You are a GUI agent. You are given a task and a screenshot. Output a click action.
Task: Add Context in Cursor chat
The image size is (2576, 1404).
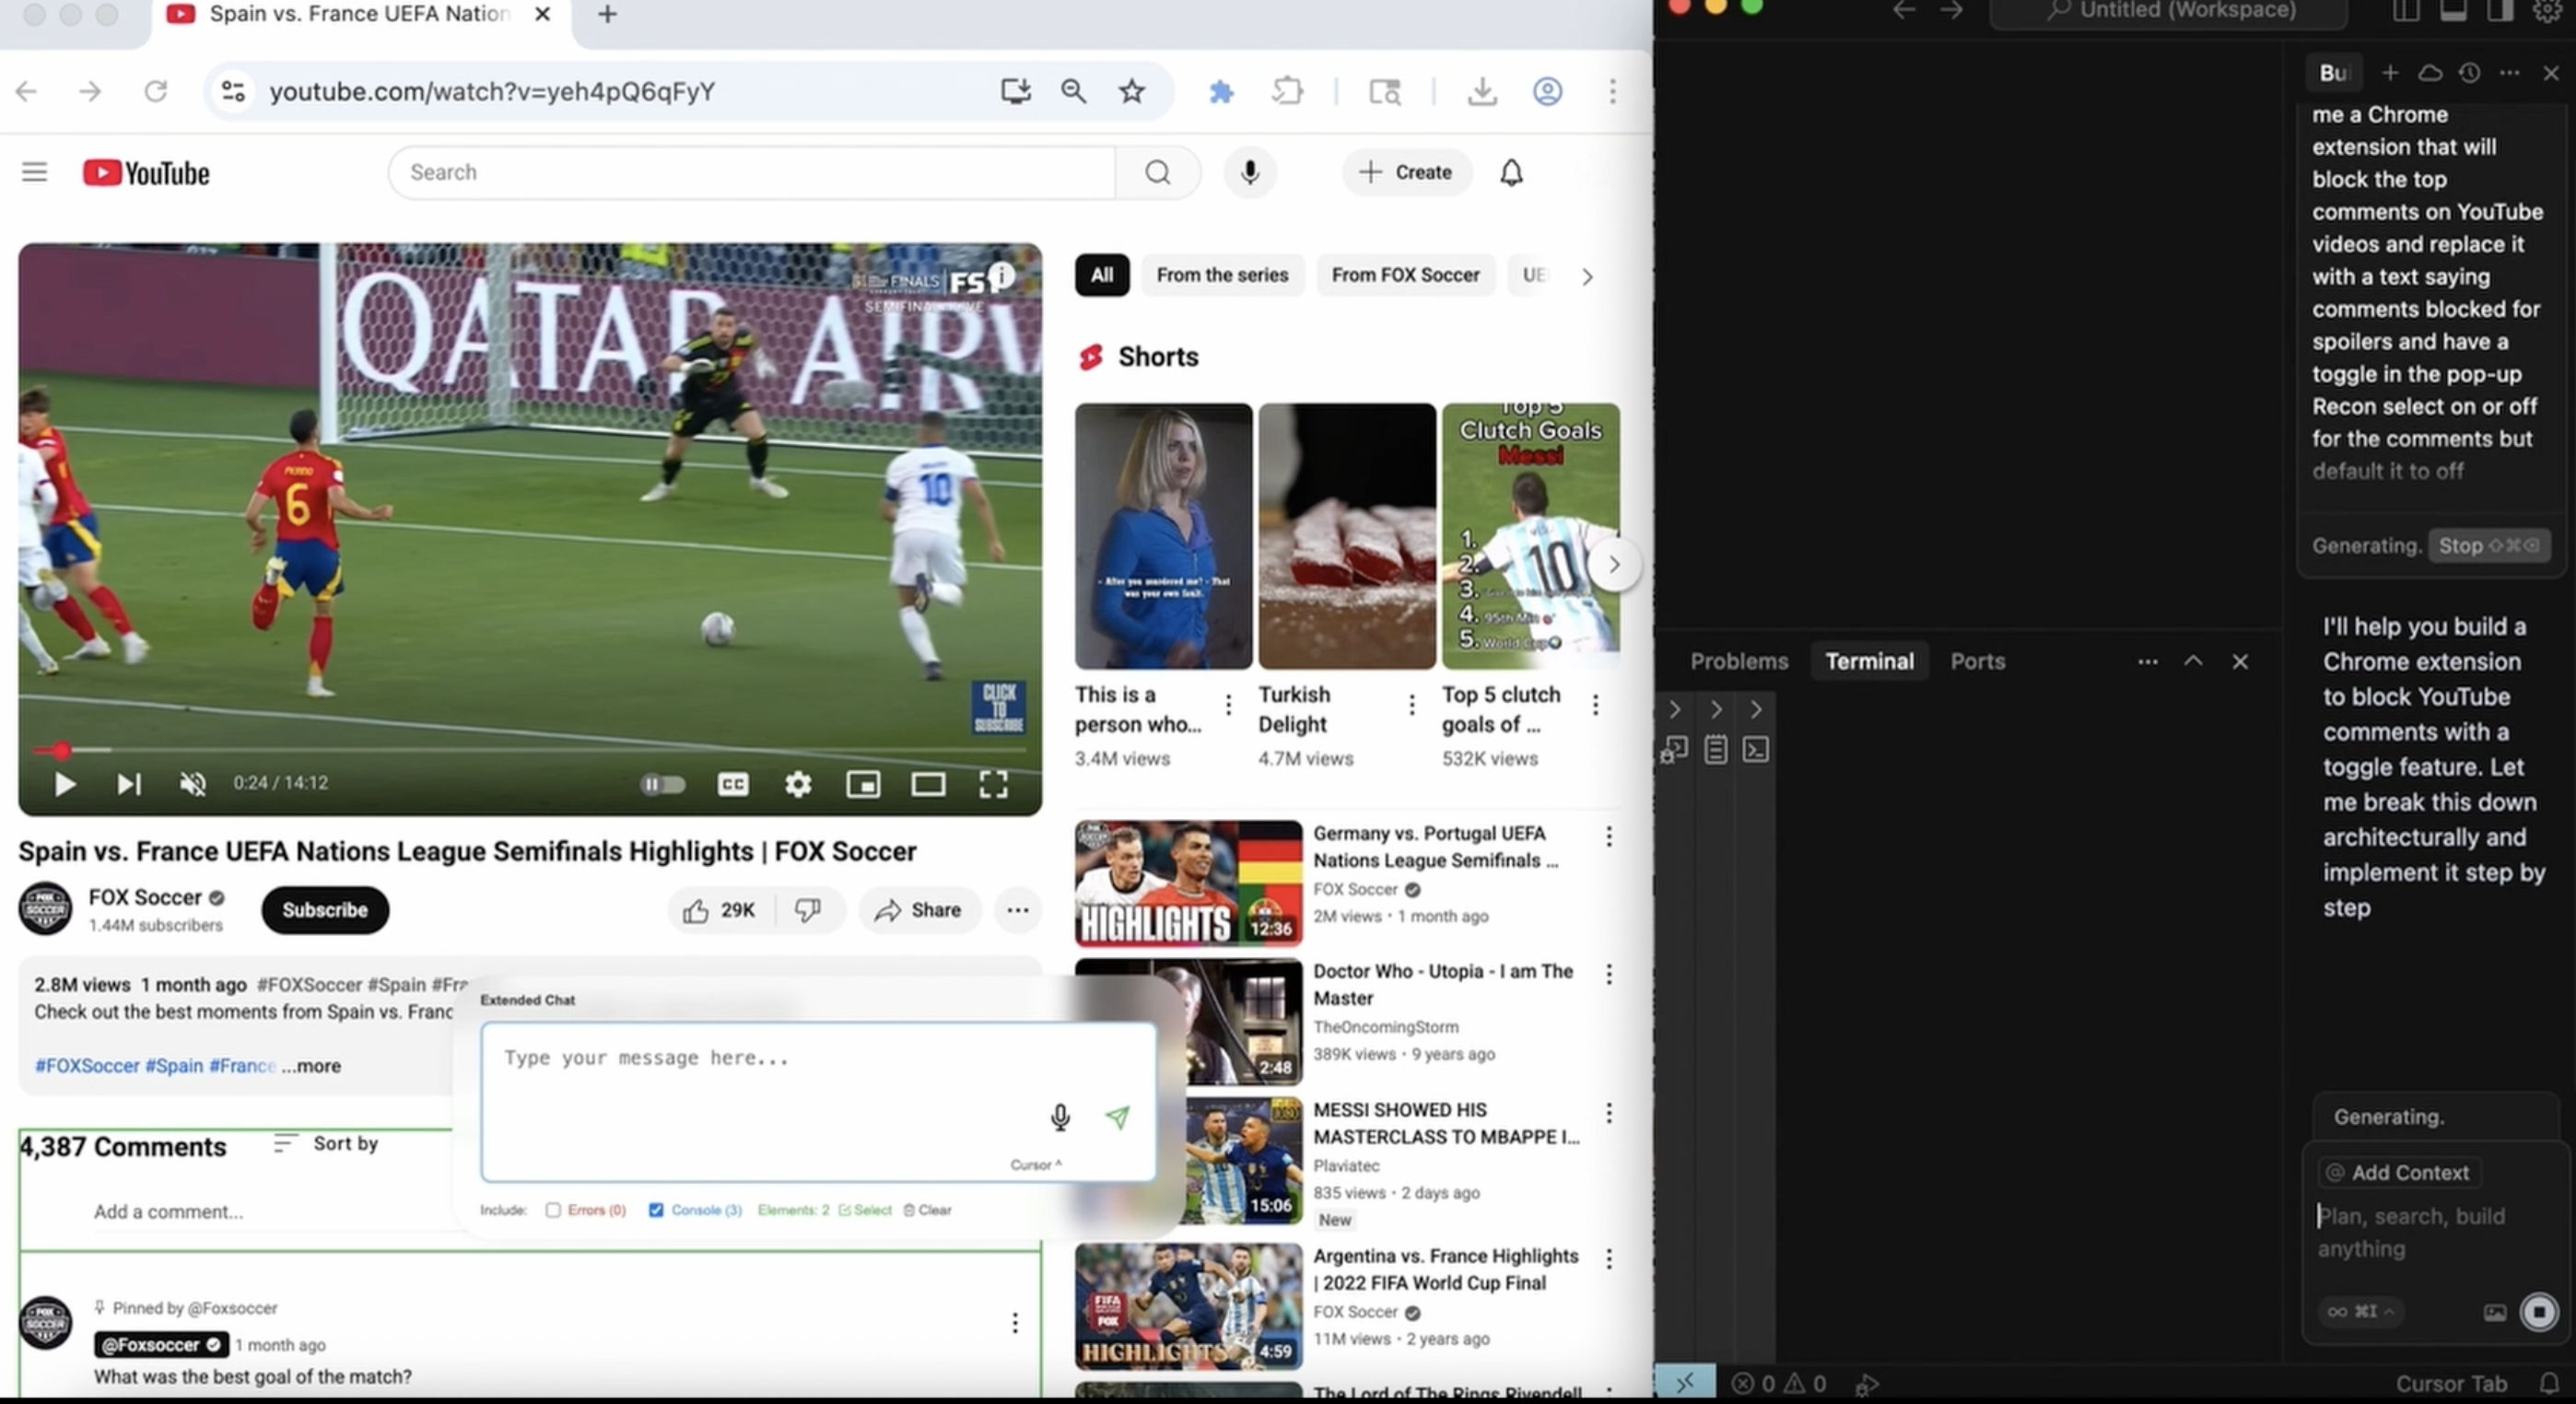2399,1173
